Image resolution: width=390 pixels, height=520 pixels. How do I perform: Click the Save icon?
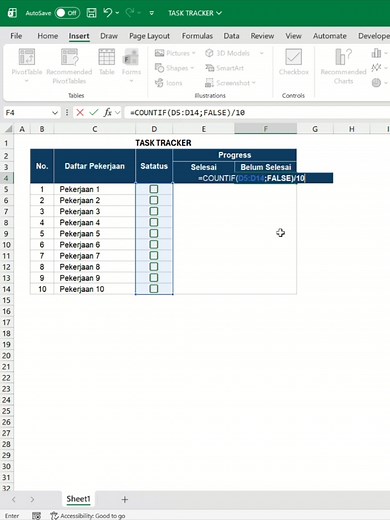tap(91, 13)
